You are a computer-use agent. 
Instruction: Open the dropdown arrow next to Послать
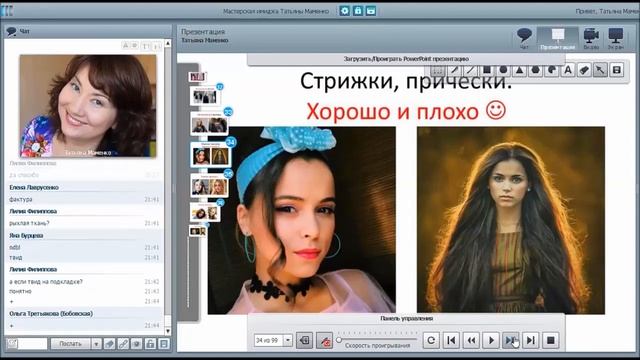pyautogui.click(x=96, y=344)
